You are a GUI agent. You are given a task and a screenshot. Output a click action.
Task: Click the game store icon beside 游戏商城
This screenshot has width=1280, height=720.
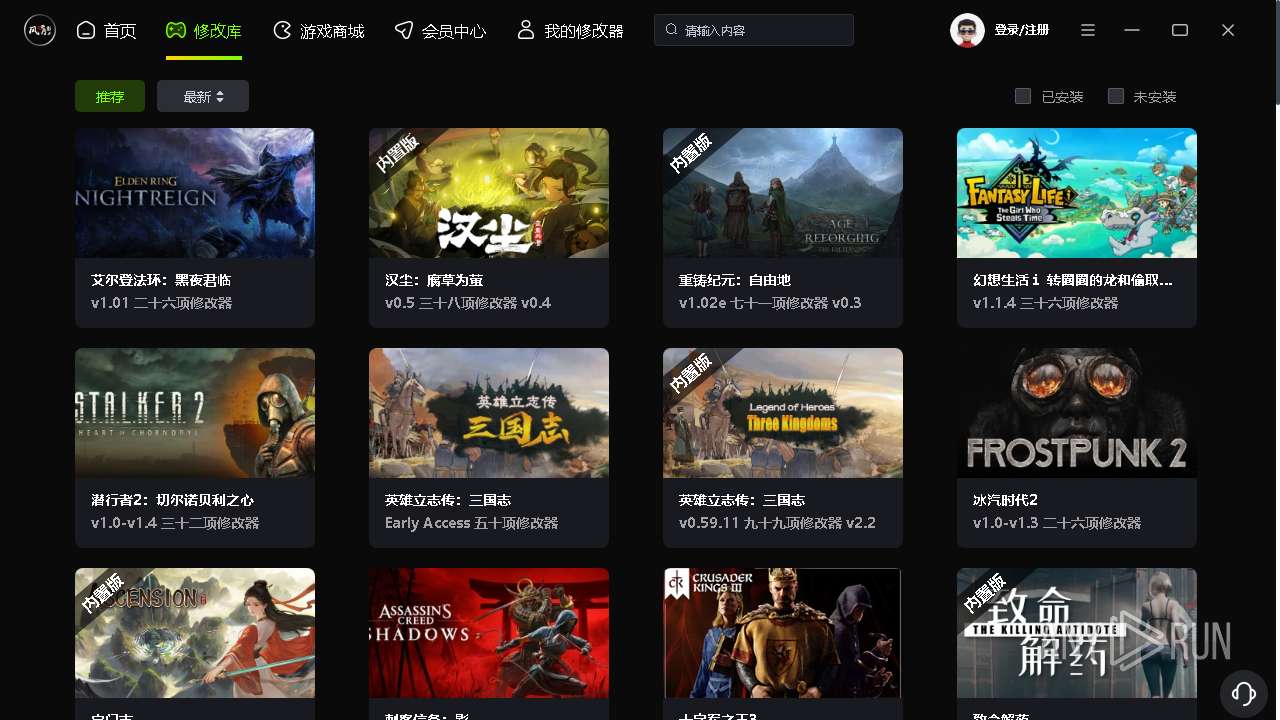(282, 30)
